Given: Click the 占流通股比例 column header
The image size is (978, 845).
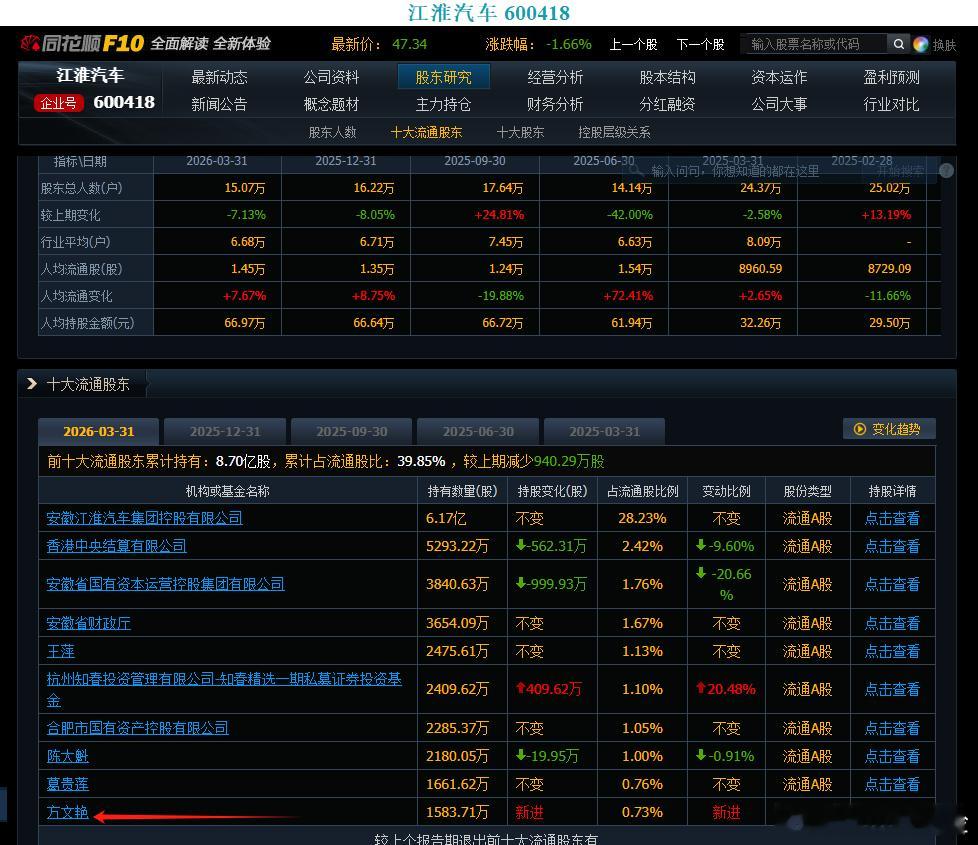Looking at the screenshot, I should 642,491.
